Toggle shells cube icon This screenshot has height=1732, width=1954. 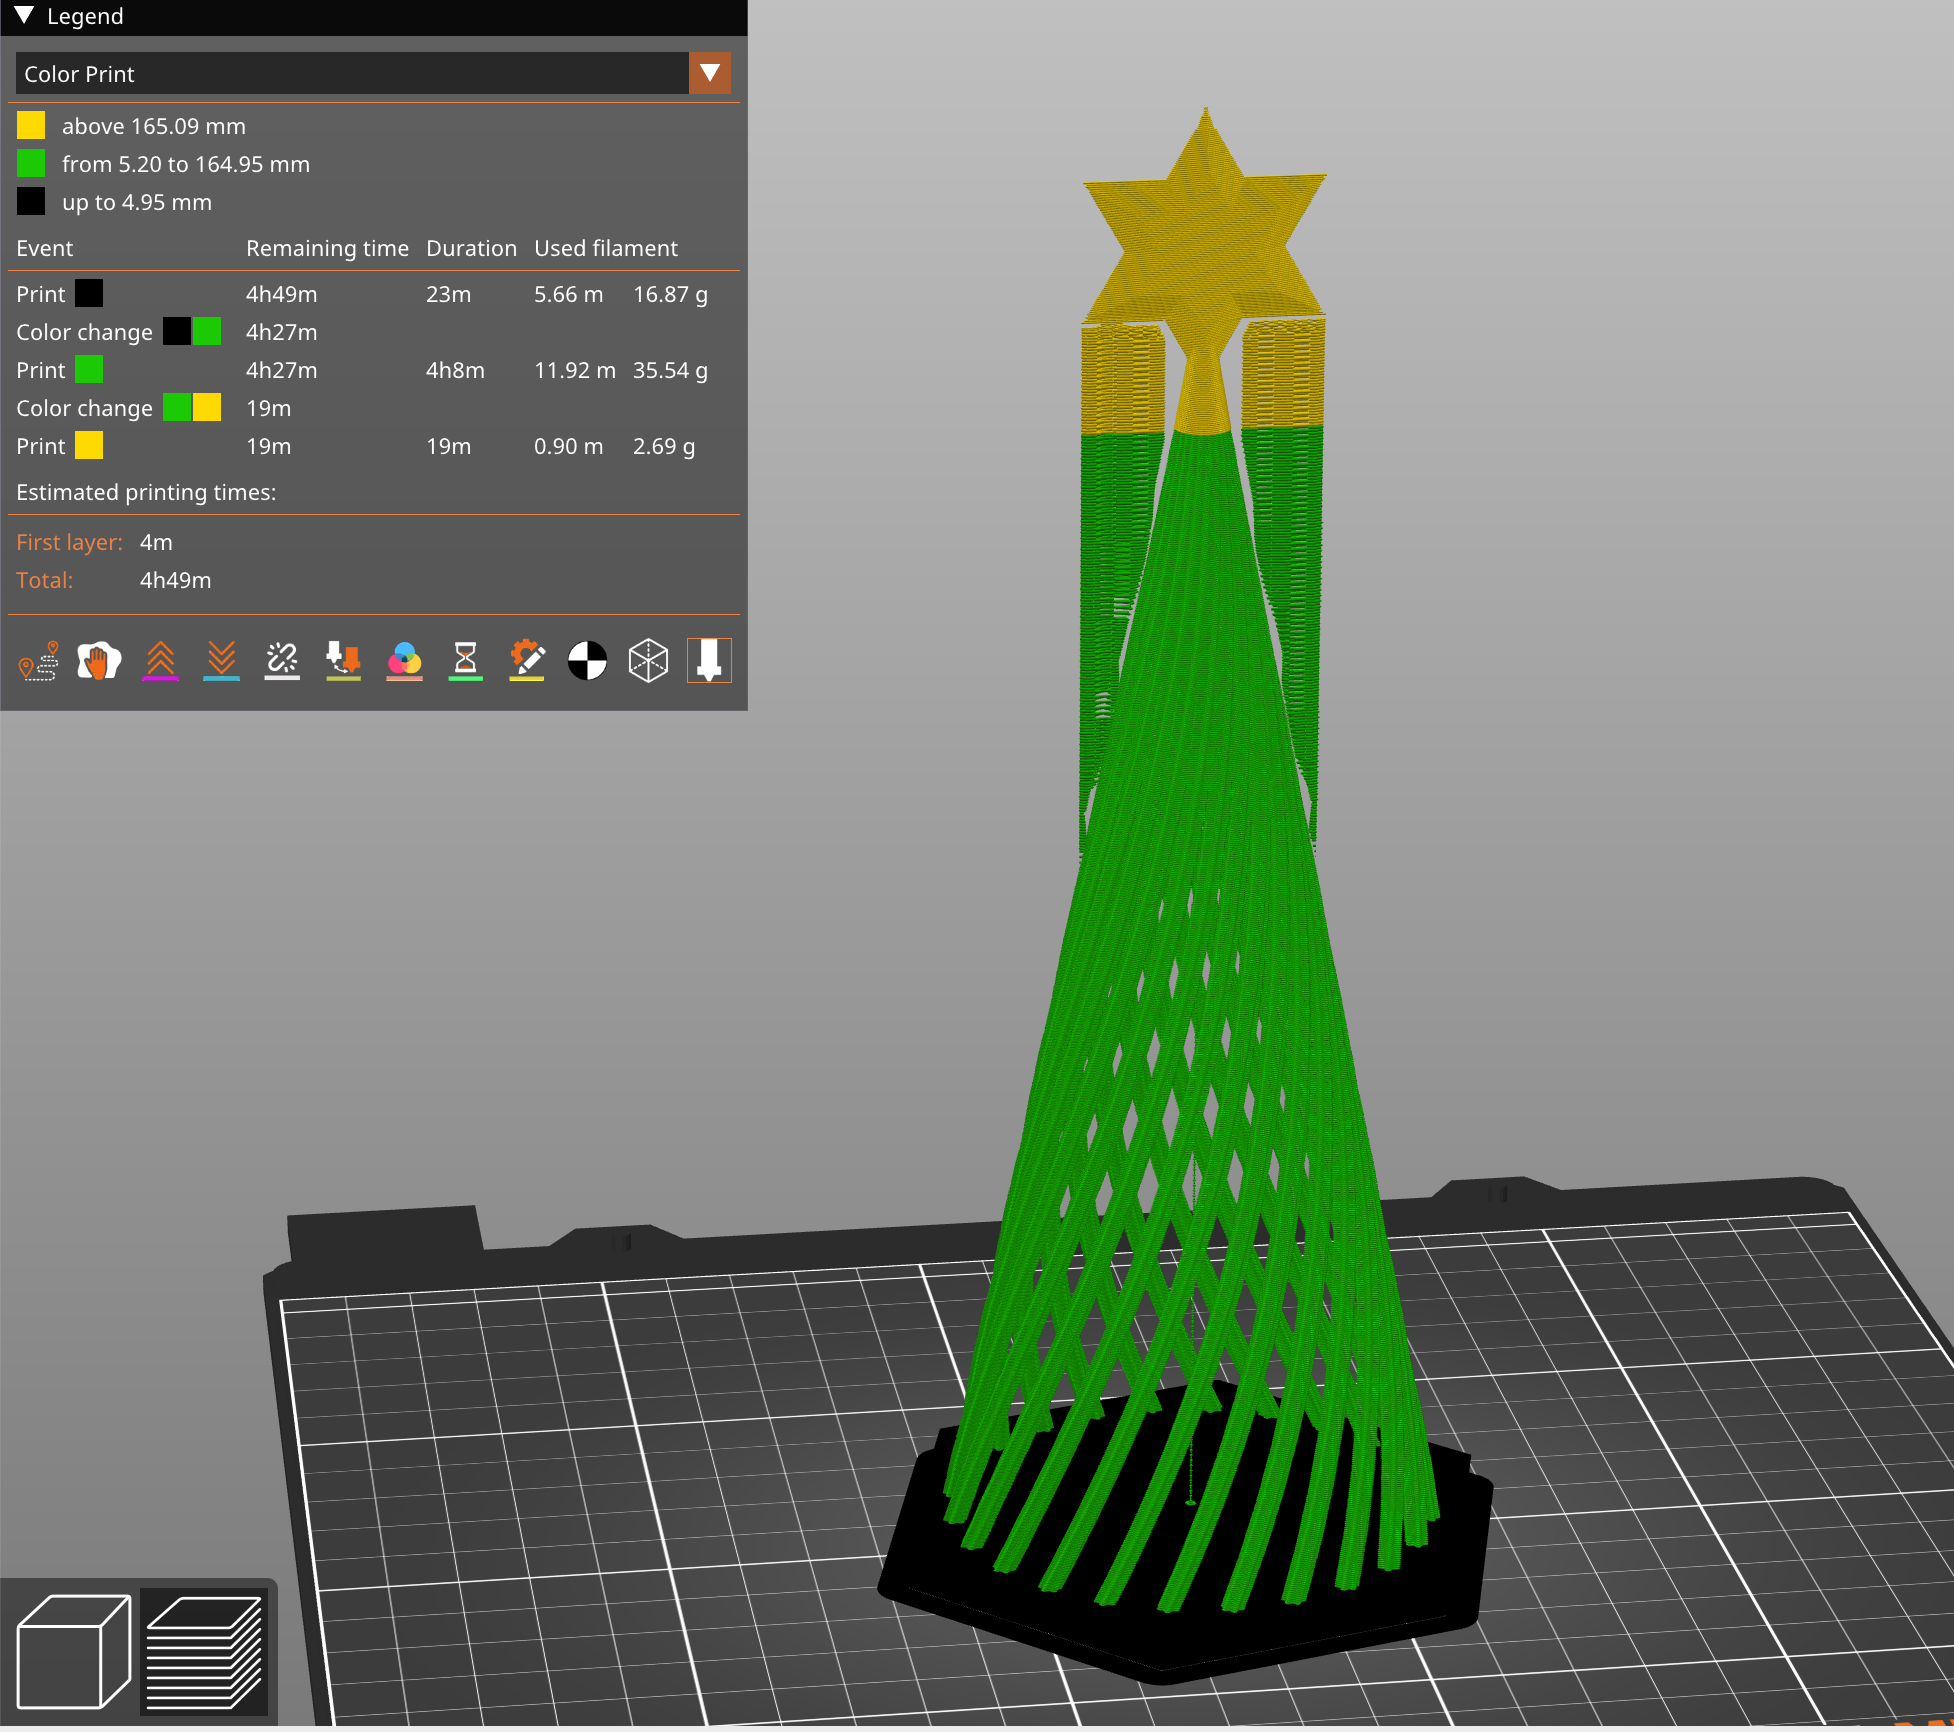[x=648, y=661]
